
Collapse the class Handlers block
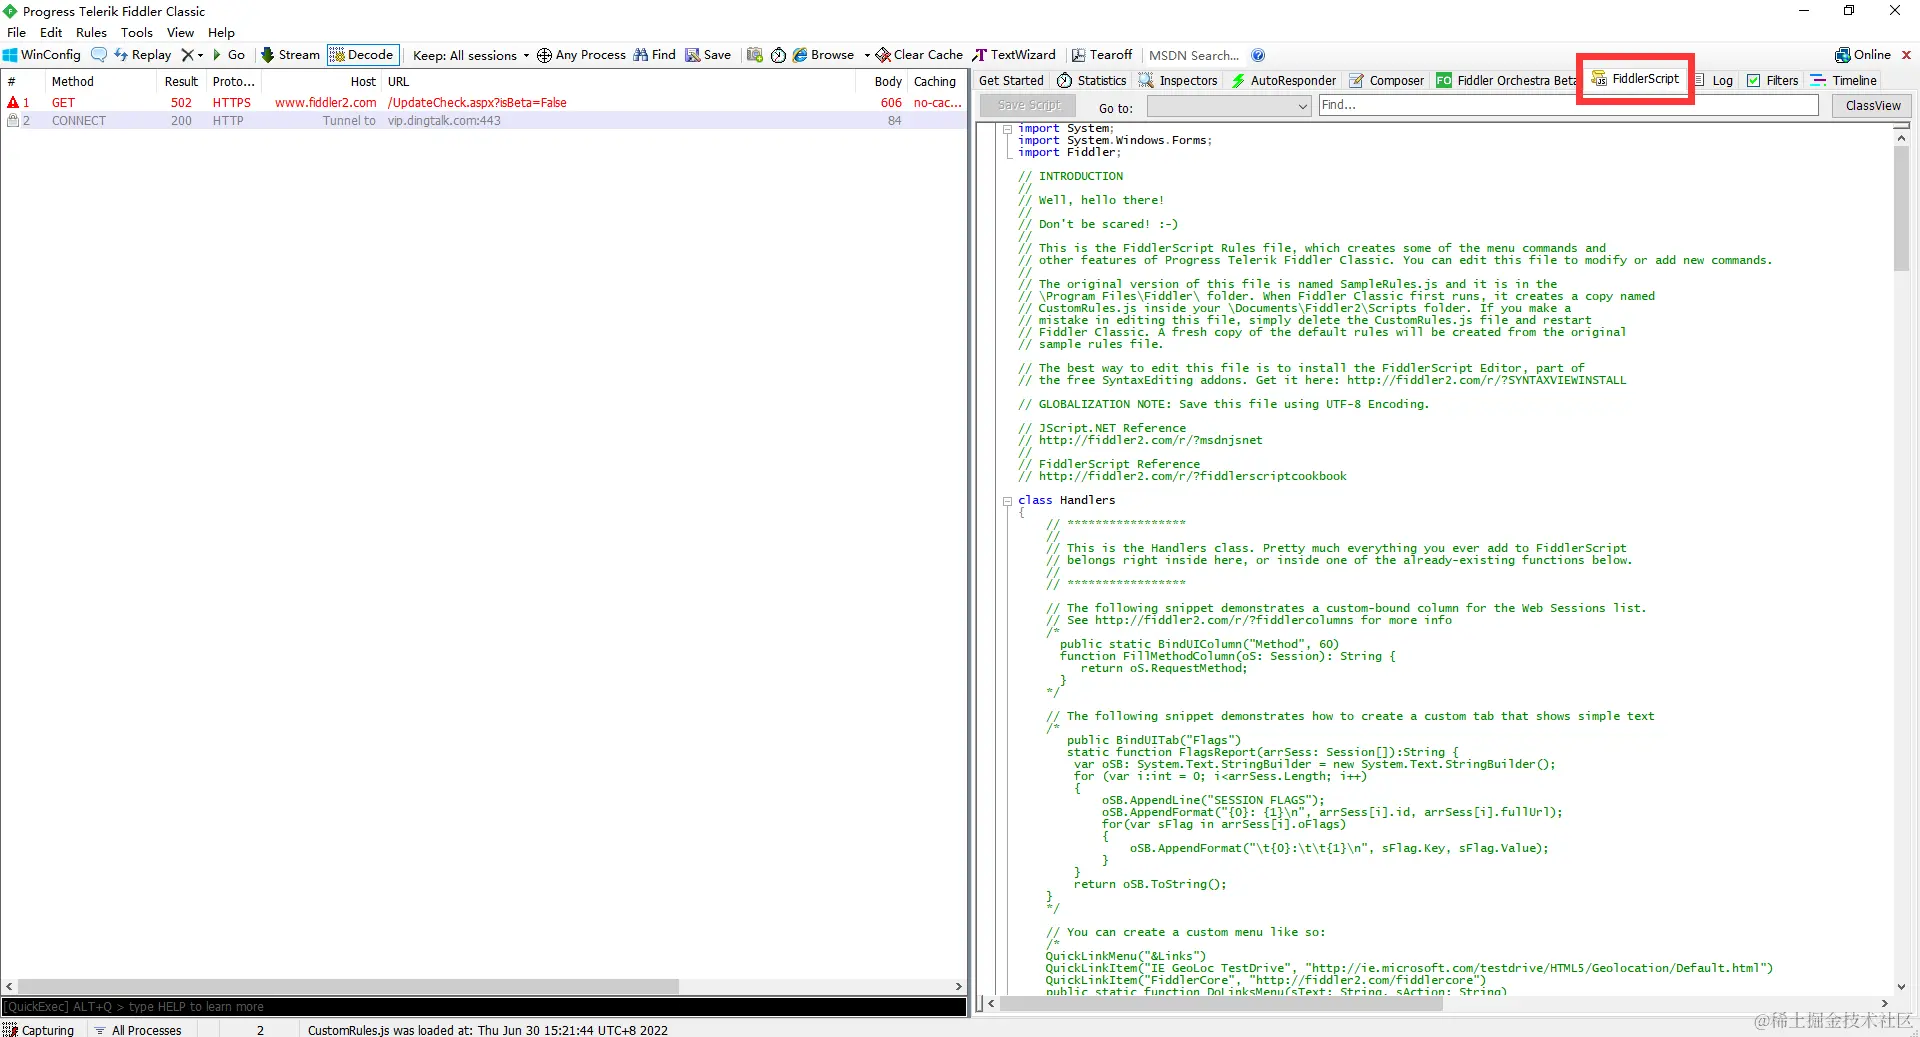pos(1007,501)
